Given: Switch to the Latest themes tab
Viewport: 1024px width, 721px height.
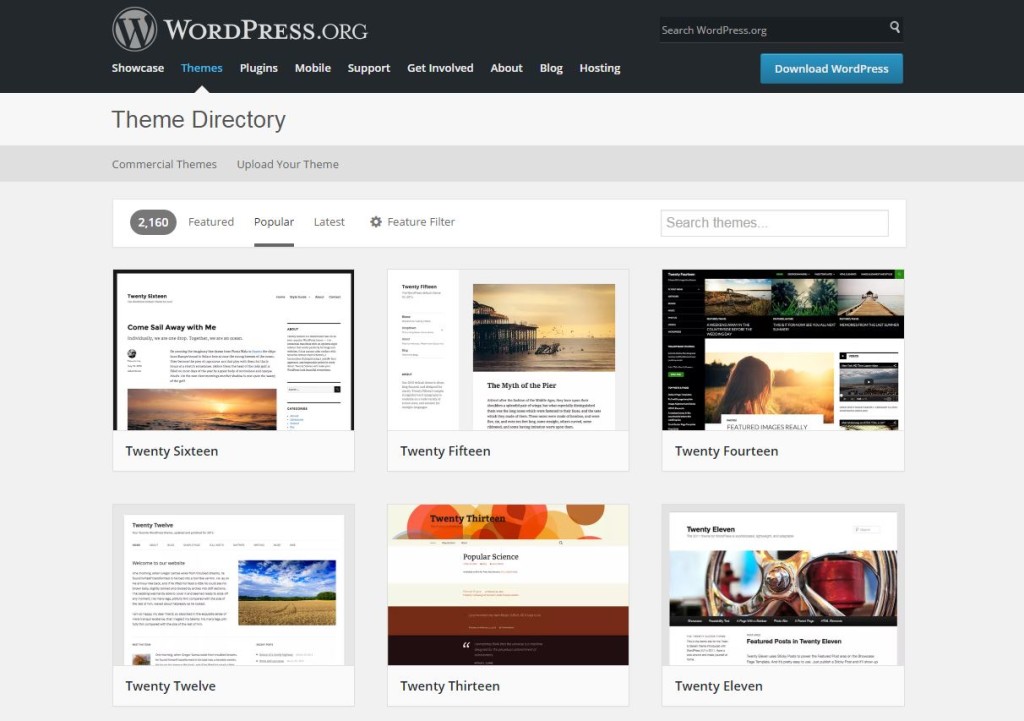Looking at the screenshot, I should (x=329, y=222).
